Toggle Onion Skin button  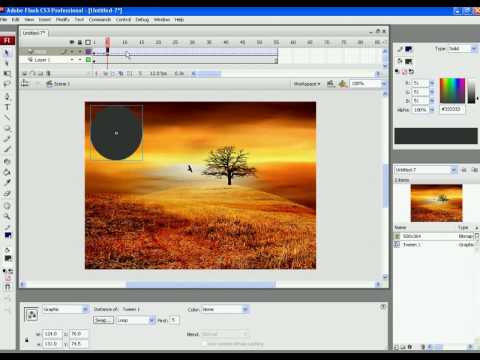pyautogui.click(x=106, y=74)
